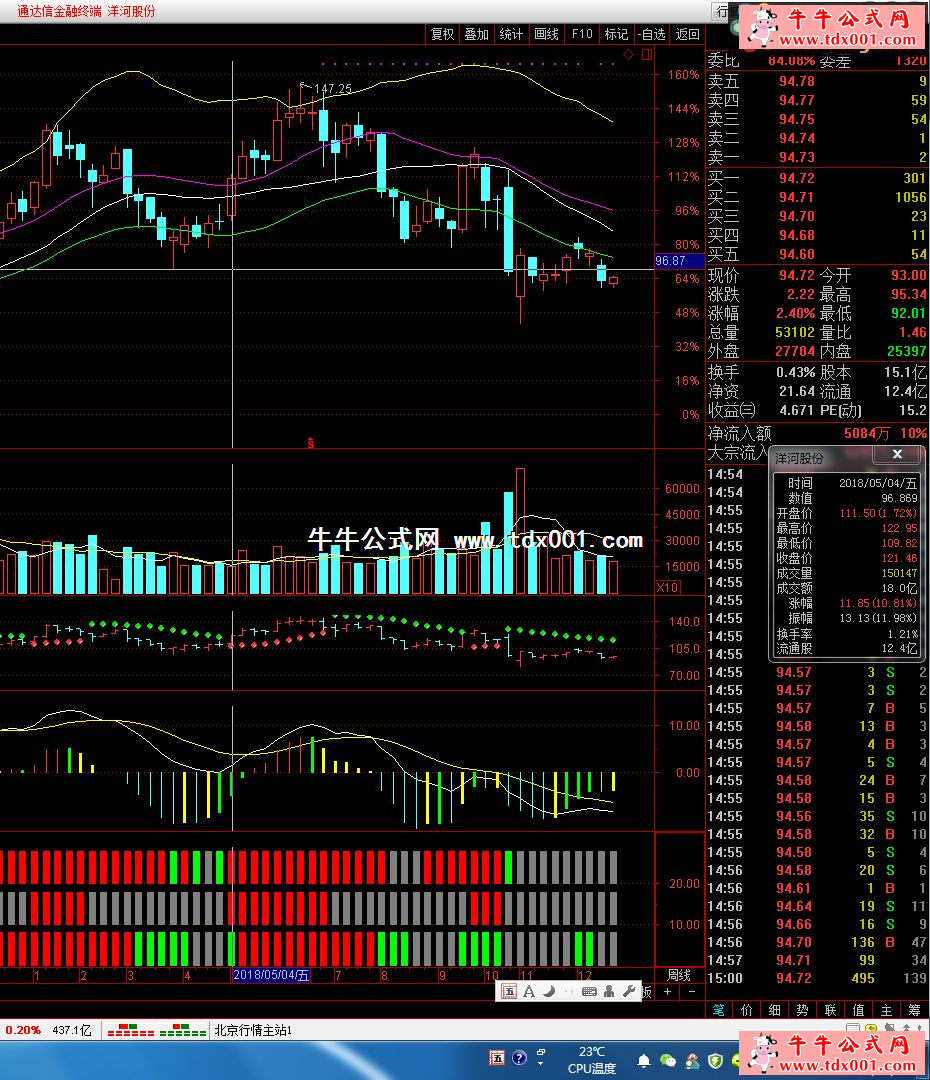Toggle 复权 price adjustment in chart toolbar
Screen dimensions: 930x1080
click(442, 34)
